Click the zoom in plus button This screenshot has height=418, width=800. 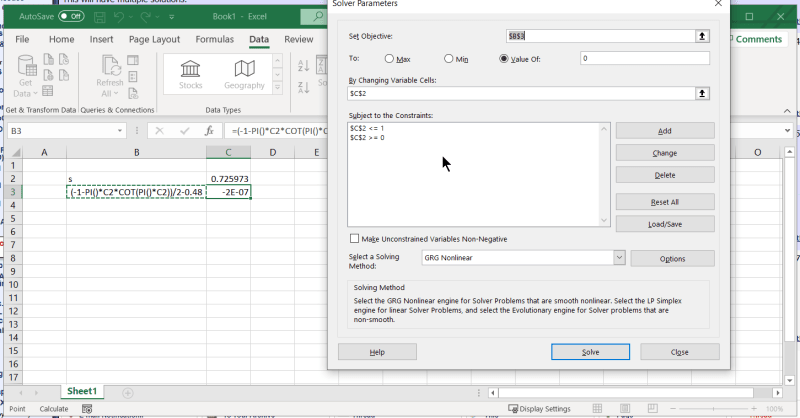(754, 409)
